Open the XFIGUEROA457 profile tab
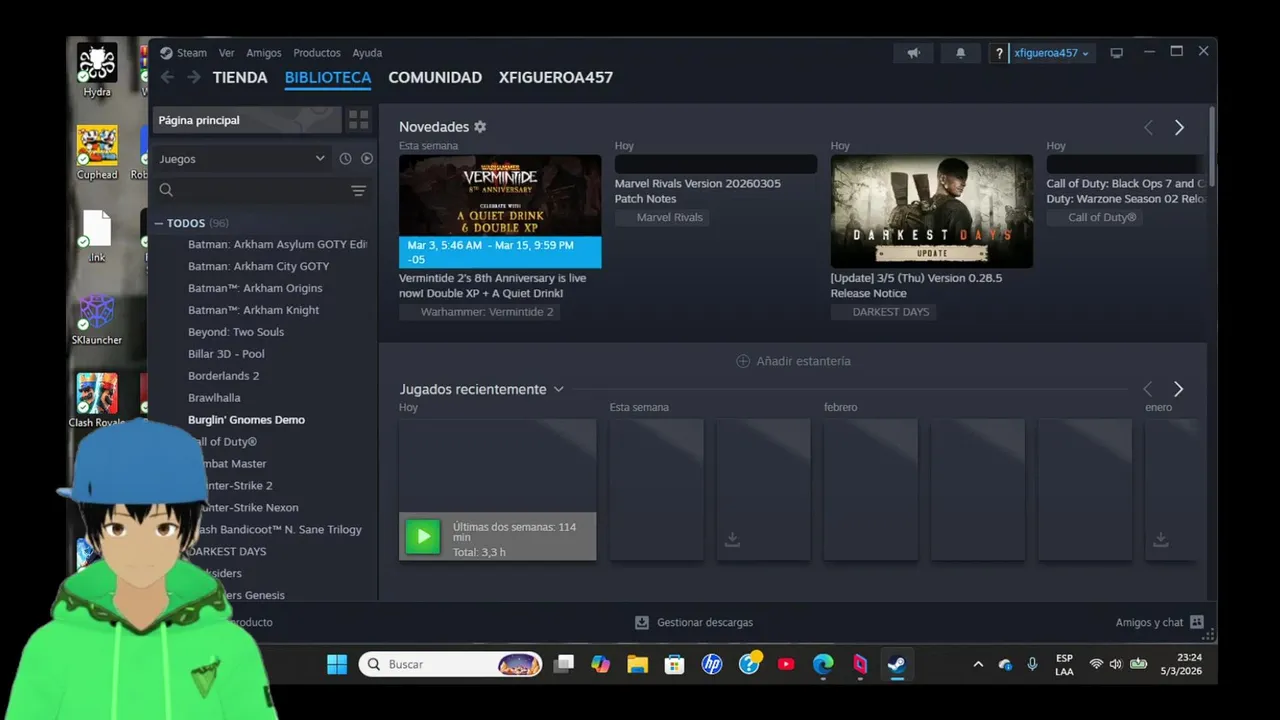 [x=556, y=77]
